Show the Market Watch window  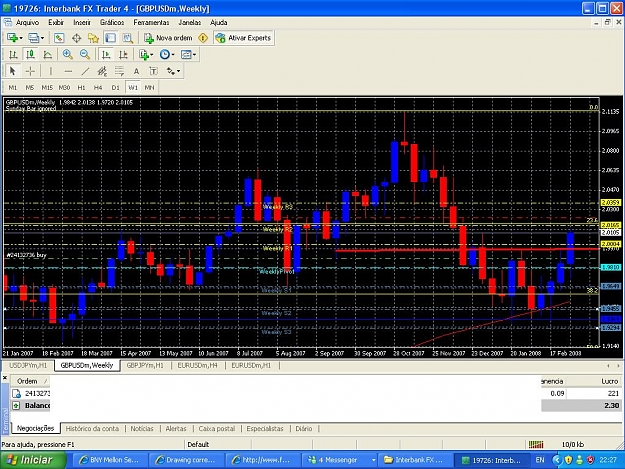coord(59,38)
